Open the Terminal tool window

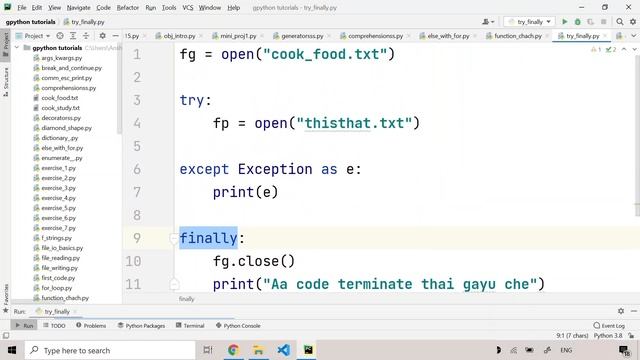click(x=190, y=326)
